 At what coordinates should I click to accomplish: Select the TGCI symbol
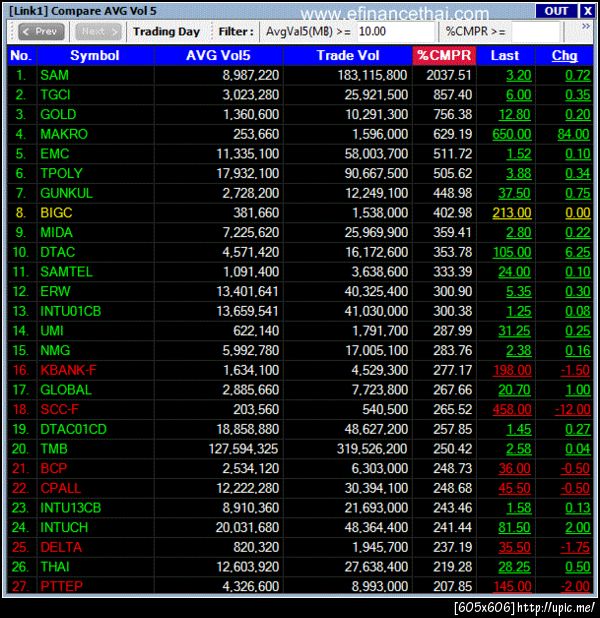(x=55, y=95)
